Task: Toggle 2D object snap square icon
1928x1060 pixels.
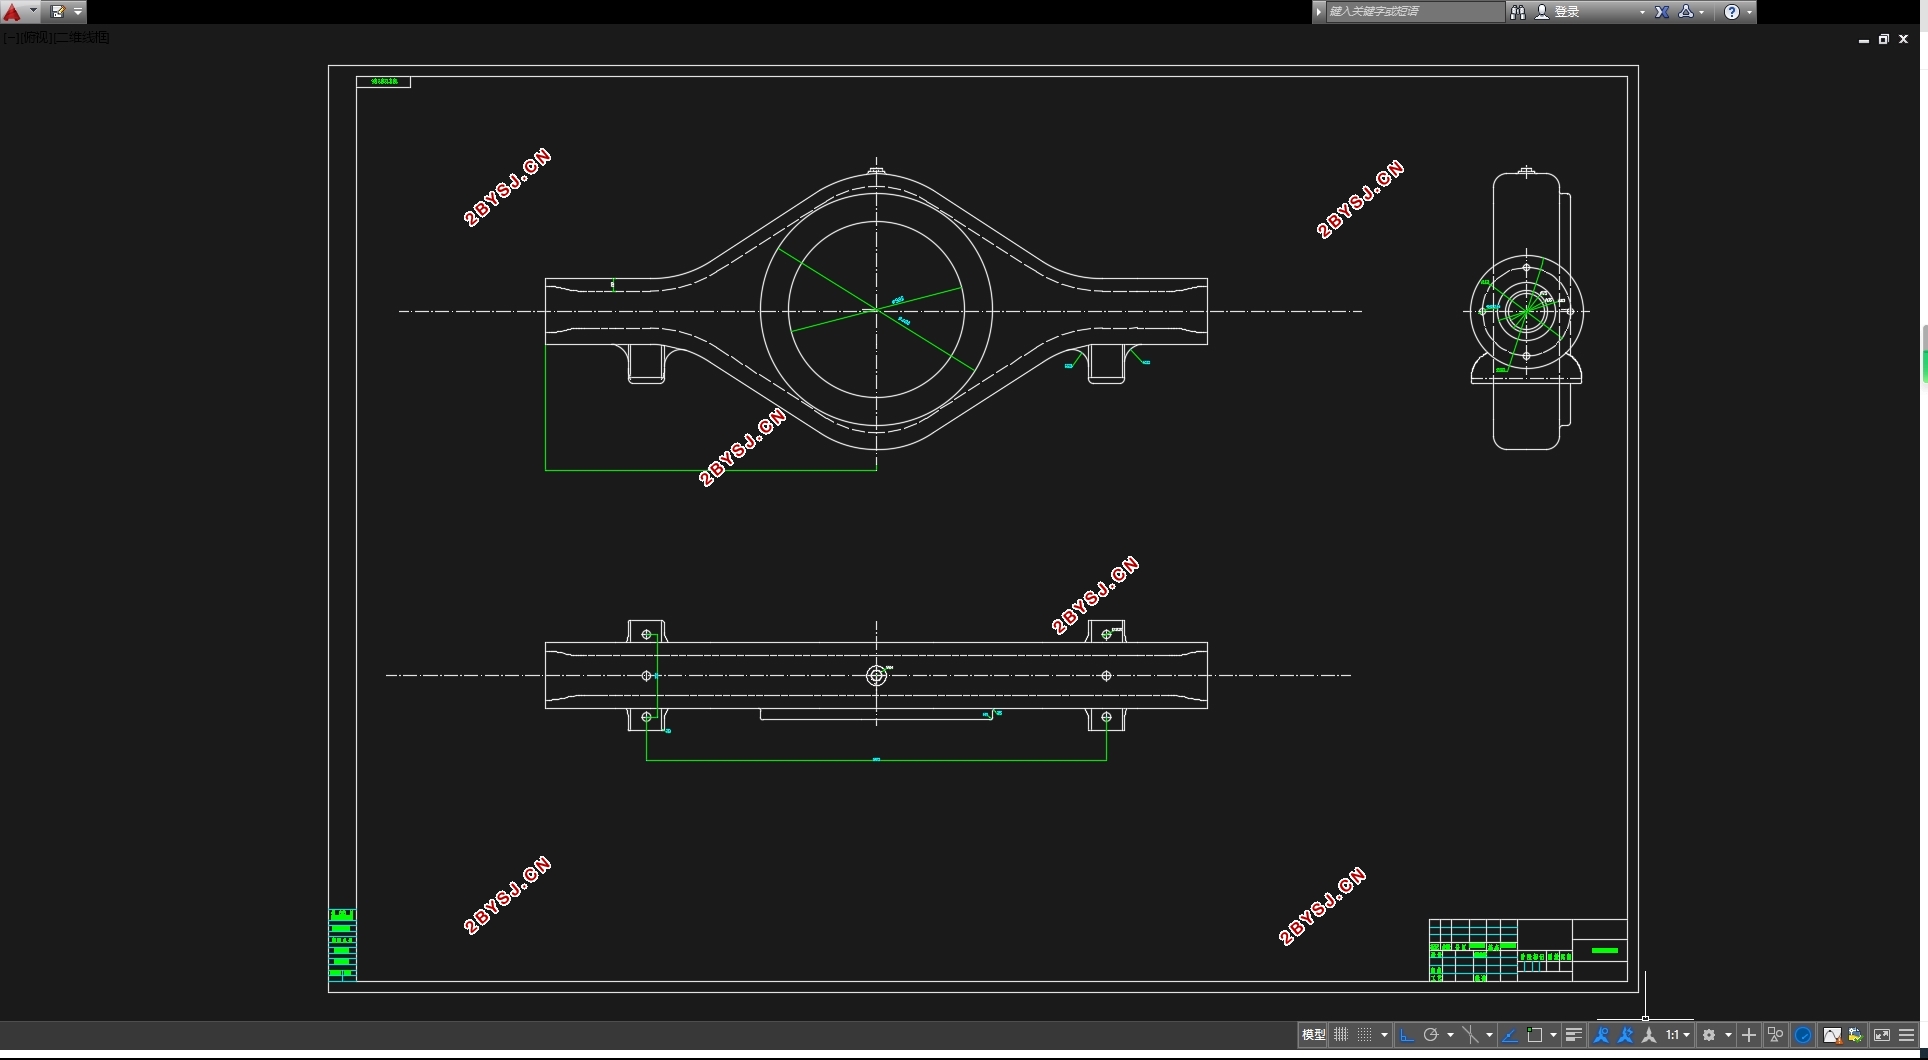Action: click(1535, 1035)
